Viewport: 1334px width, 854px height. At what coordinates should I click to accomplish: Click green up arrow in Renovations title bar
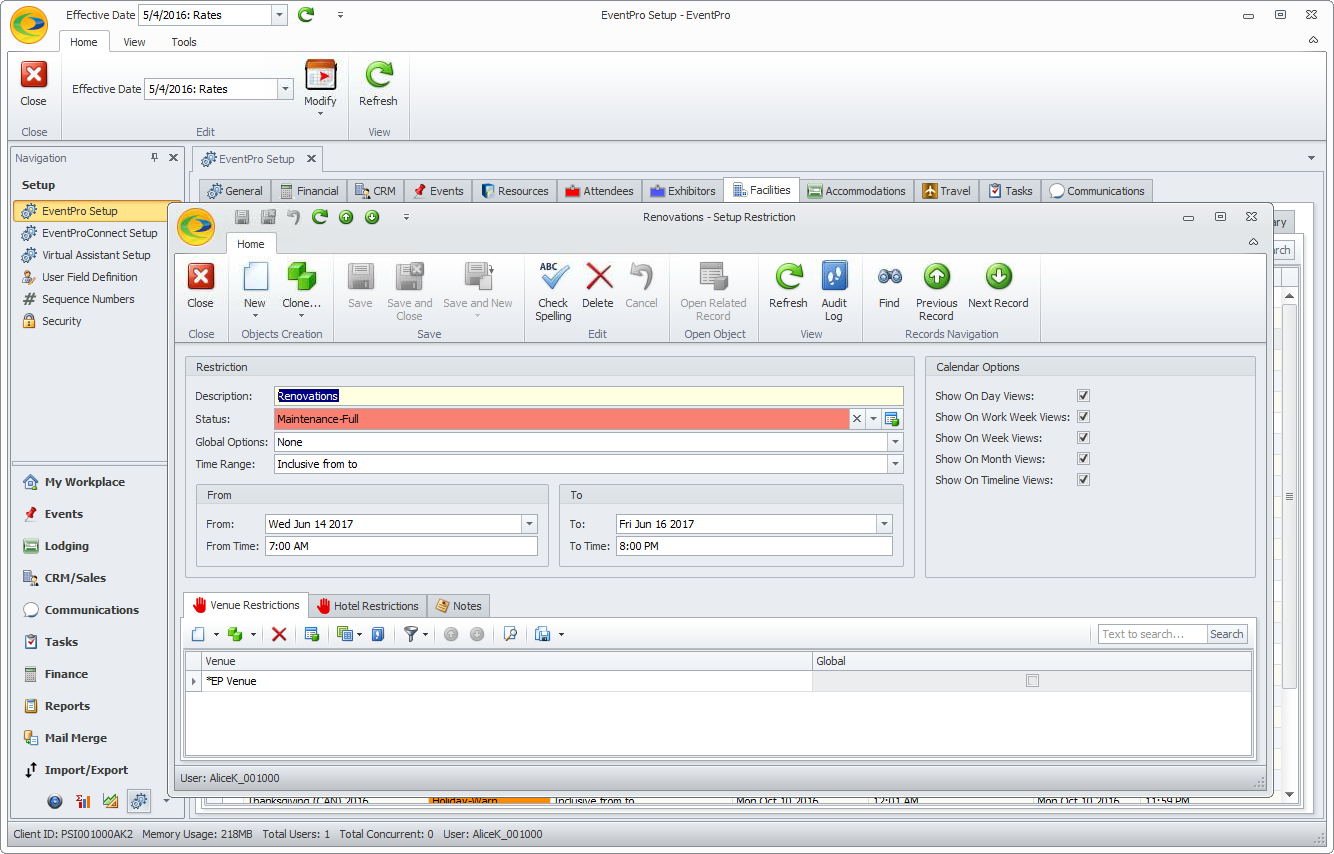click(x=346, y=216)
